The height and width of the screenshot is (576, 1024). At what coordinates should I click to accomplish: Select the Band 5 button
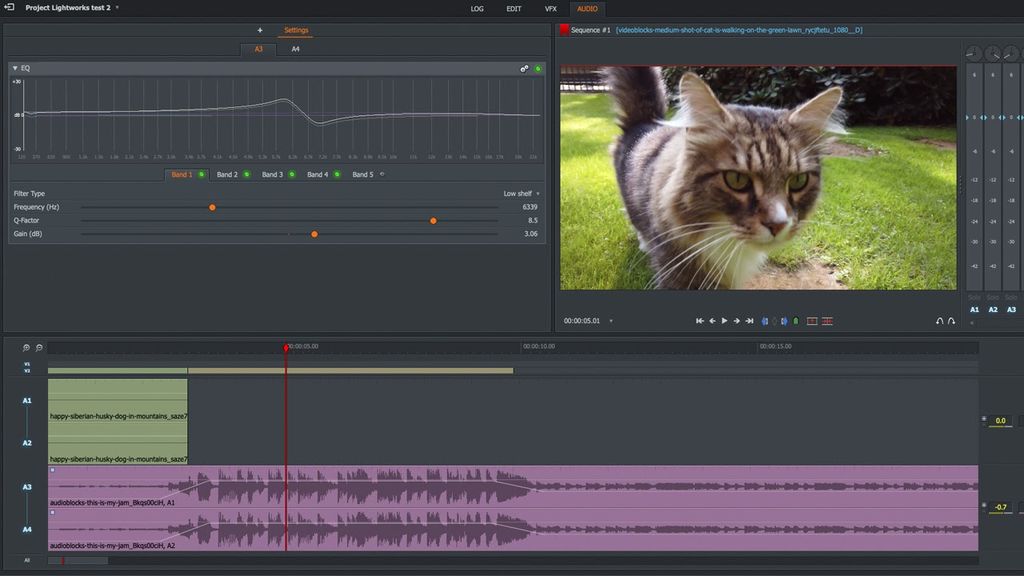click(361, 173)
